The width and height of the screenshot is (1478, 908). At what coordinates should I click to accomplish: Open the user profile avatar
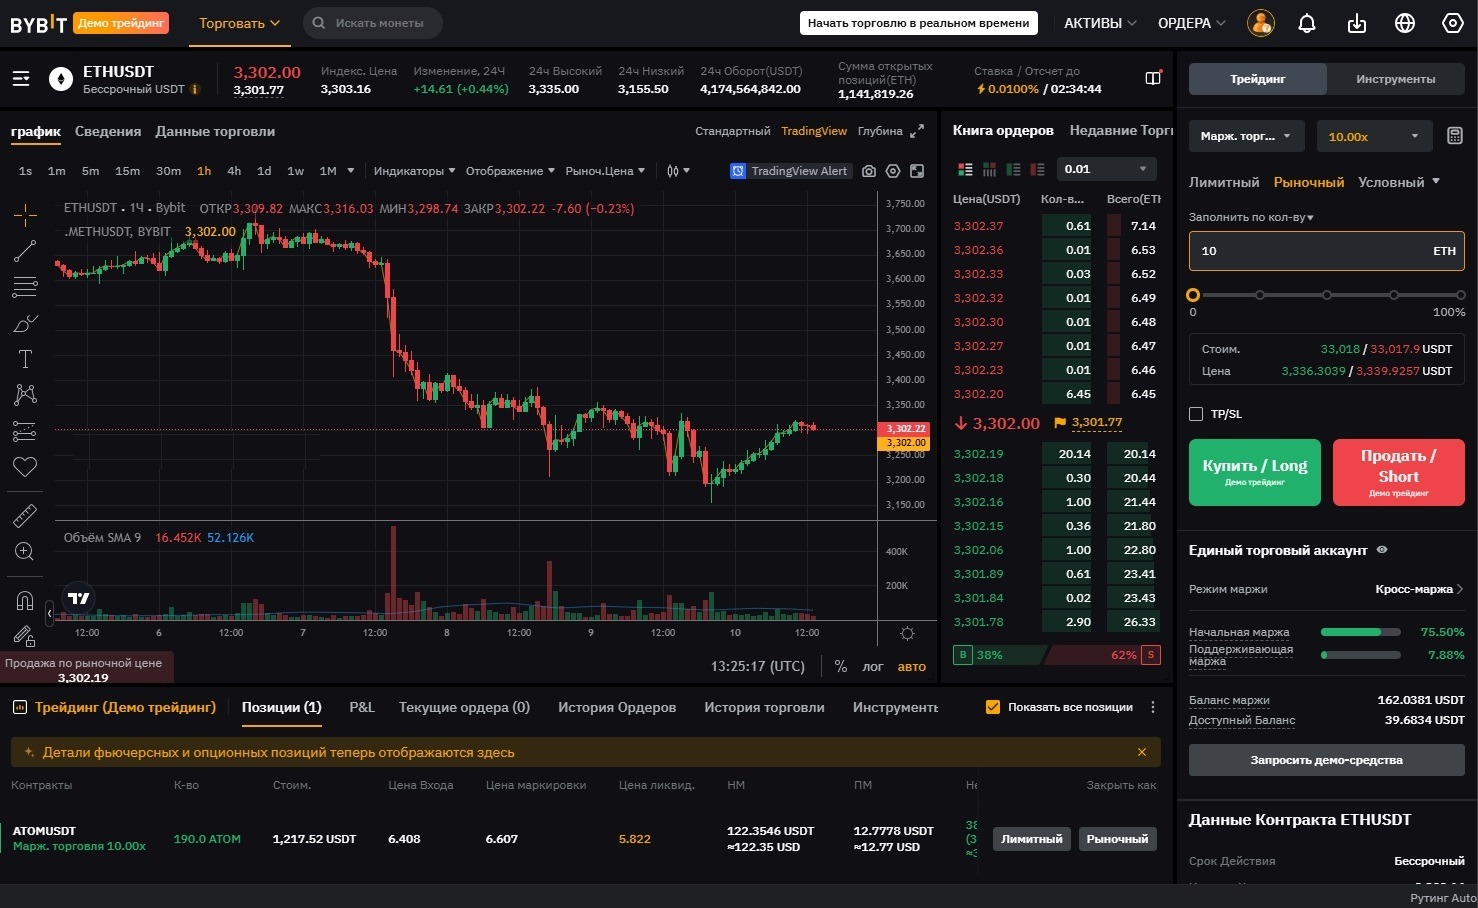pyautogui.click(x=1260, y=23)
